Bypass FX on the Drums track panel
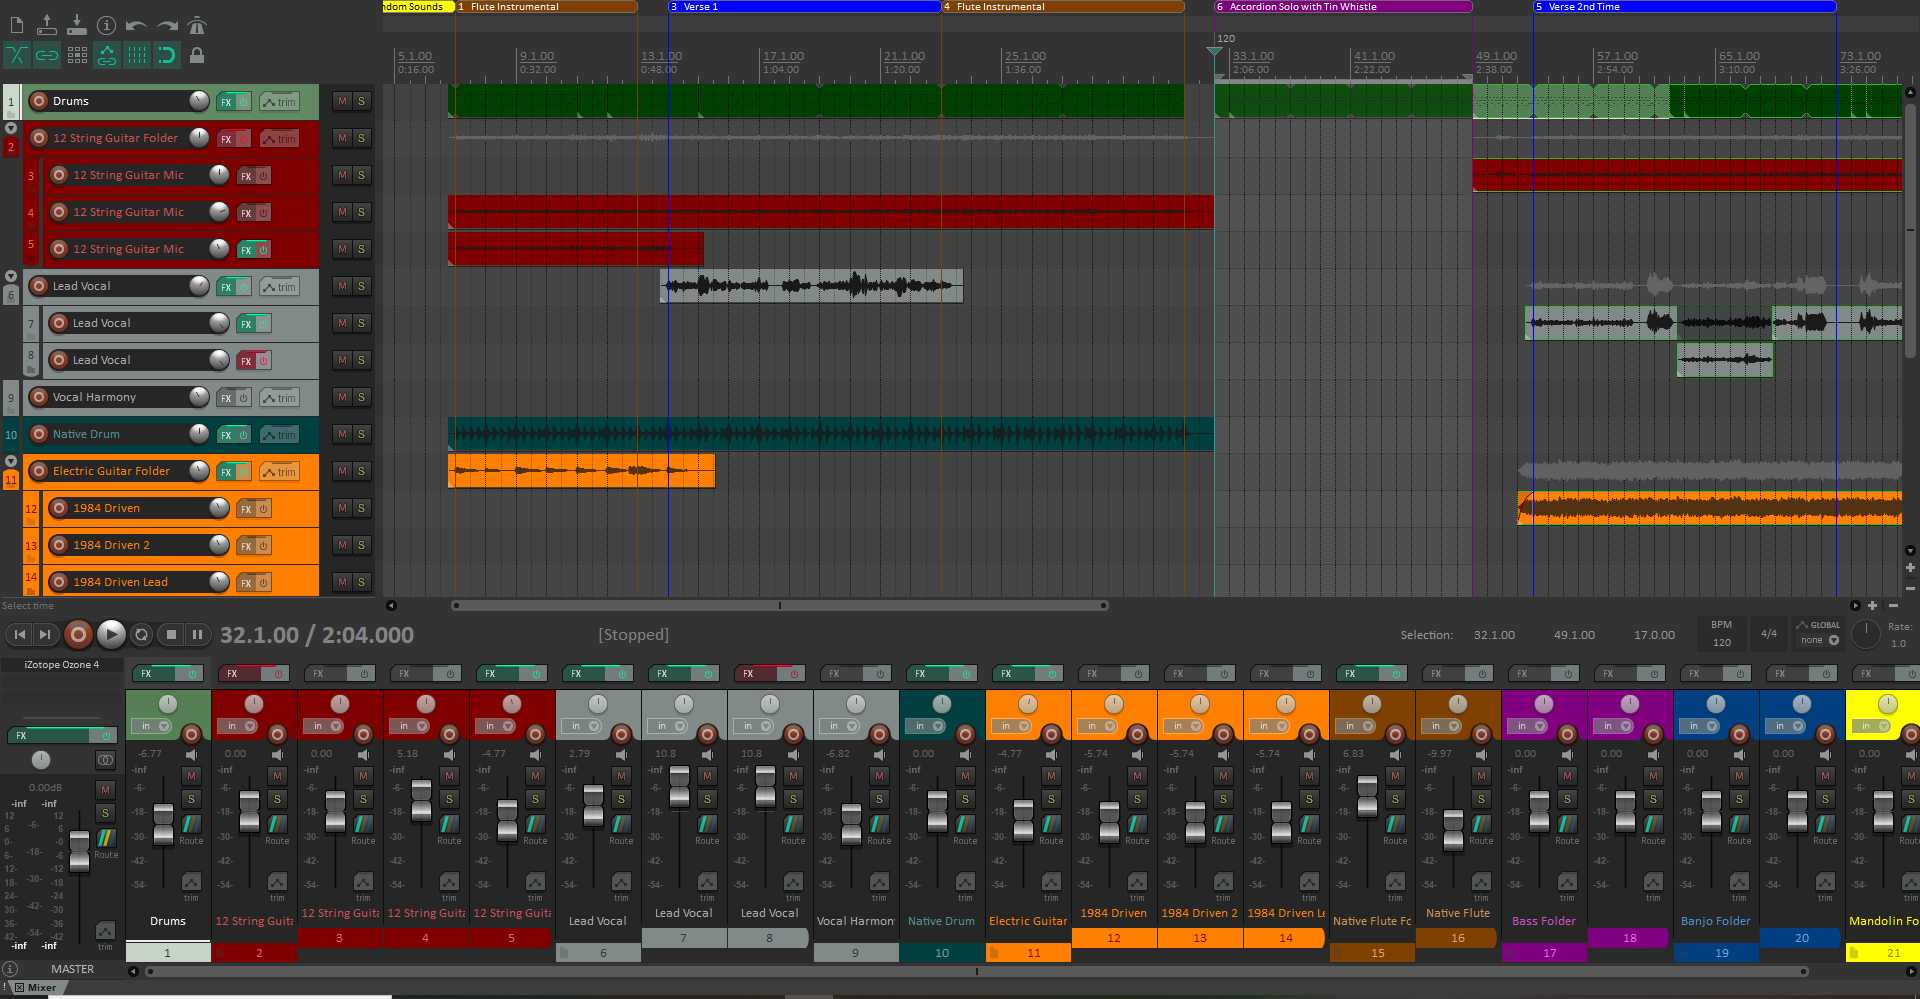The image size is (1920, 999). 242,102
